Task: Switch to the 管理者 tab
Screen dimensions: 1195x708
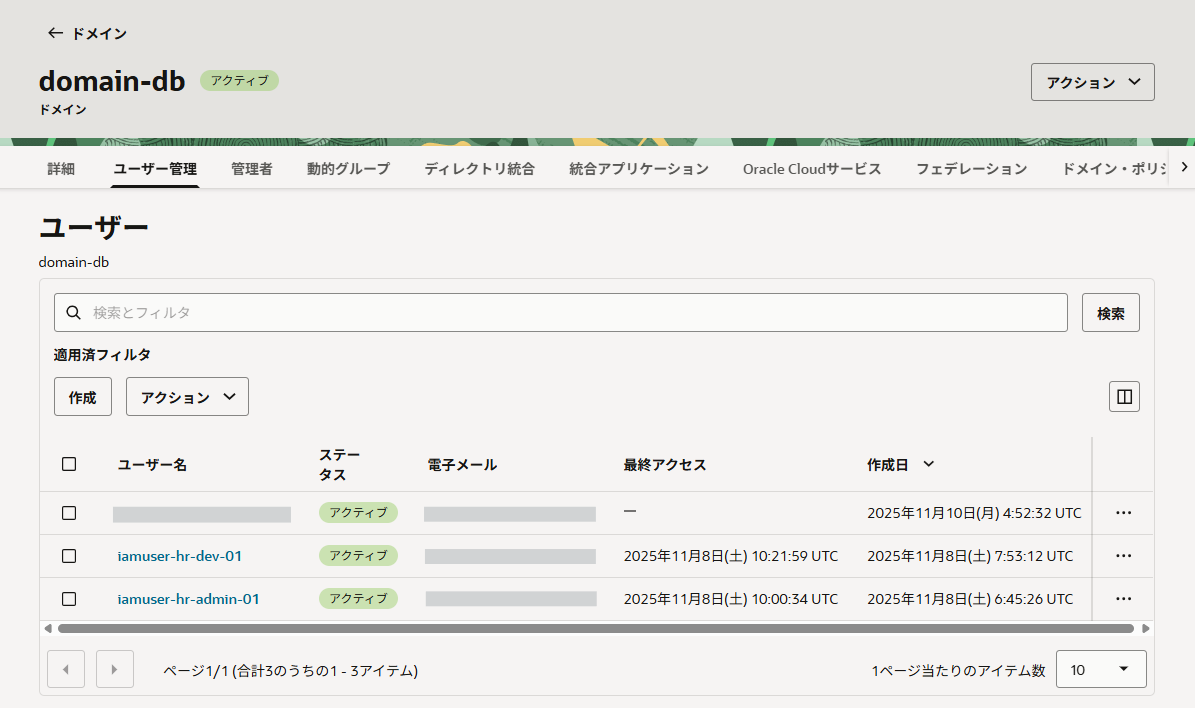Action: [x=251, y=168]
